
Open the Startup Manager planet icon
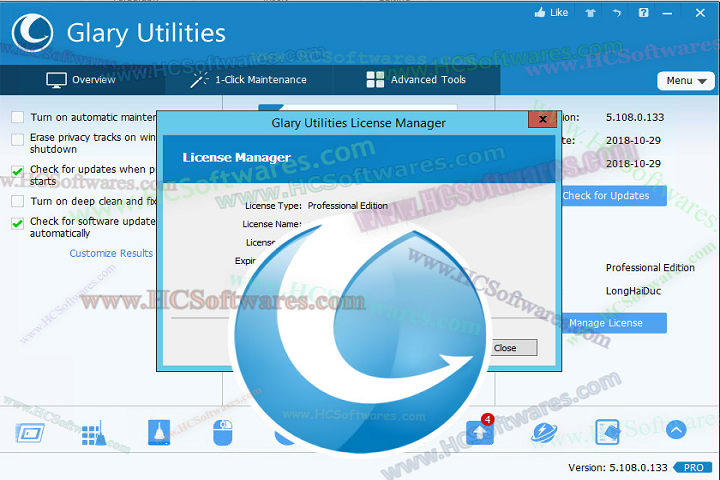click(x=544, y=432)
